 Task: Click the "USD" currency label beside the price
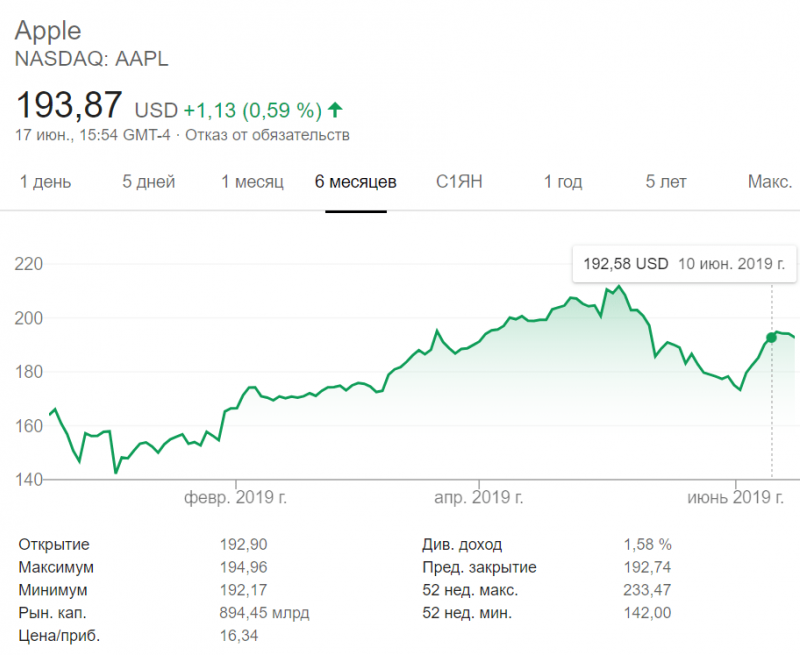(156, 110)
